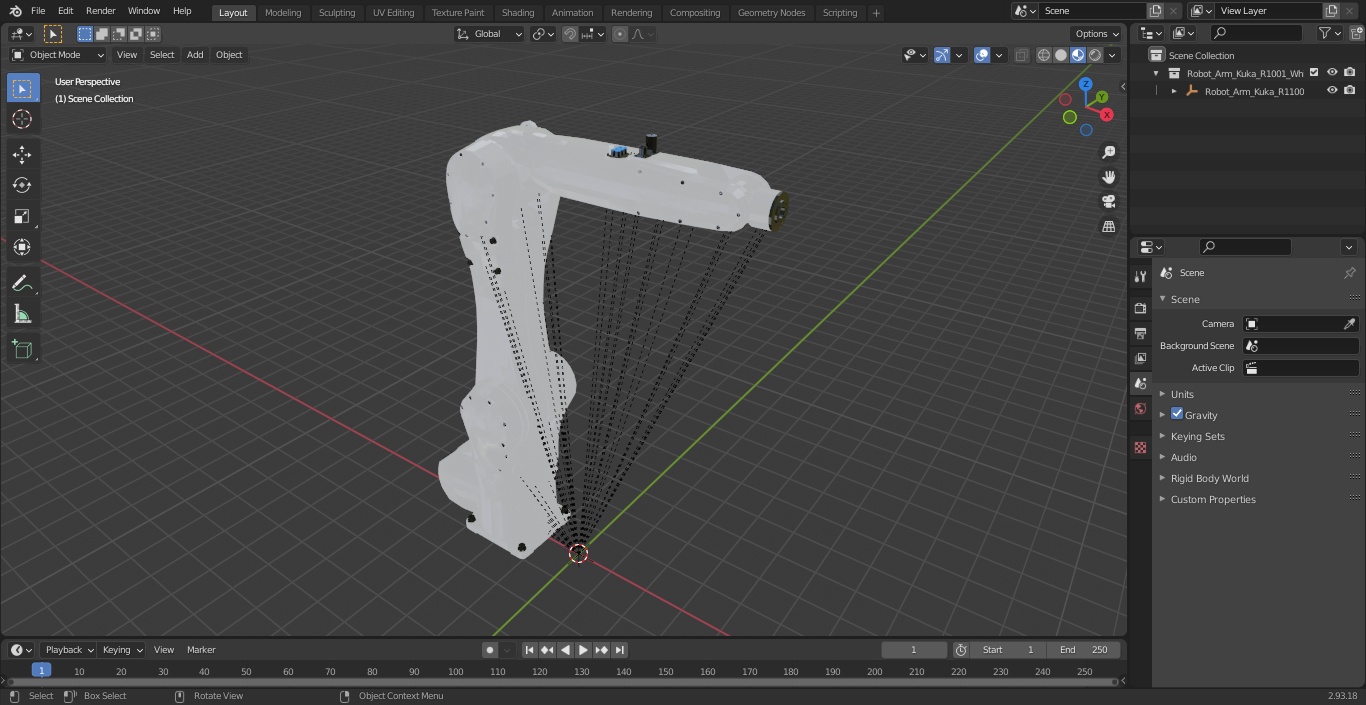Image resolution: width=1366 pixels, height=705 pixels.
Task: Open the File menu
Action: 38,11
